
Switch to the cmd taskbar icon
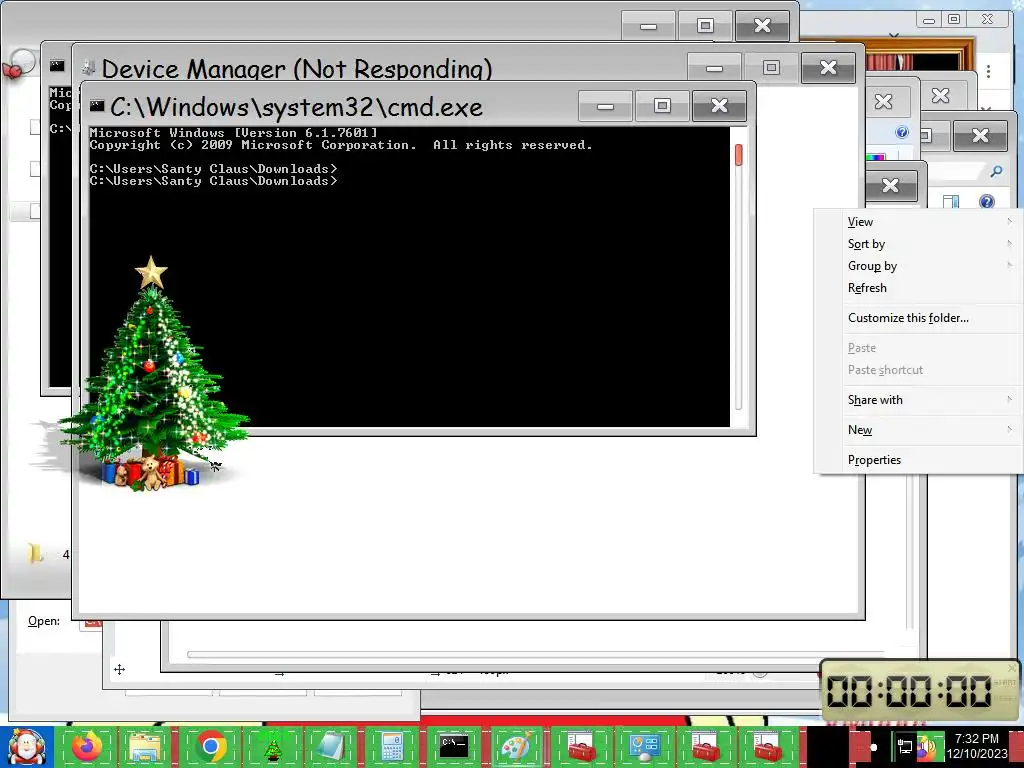454,747
